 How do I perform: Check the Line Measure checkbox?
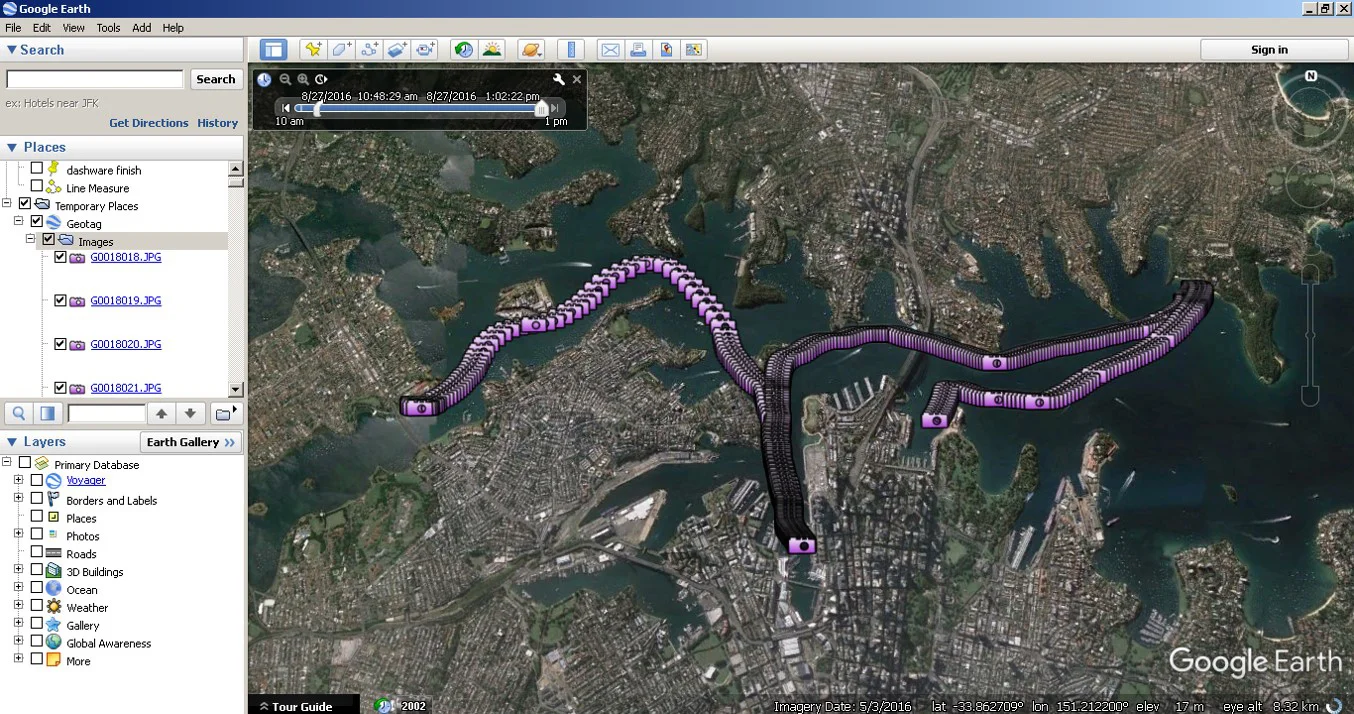pyautogui.click(x=37, y=186)
